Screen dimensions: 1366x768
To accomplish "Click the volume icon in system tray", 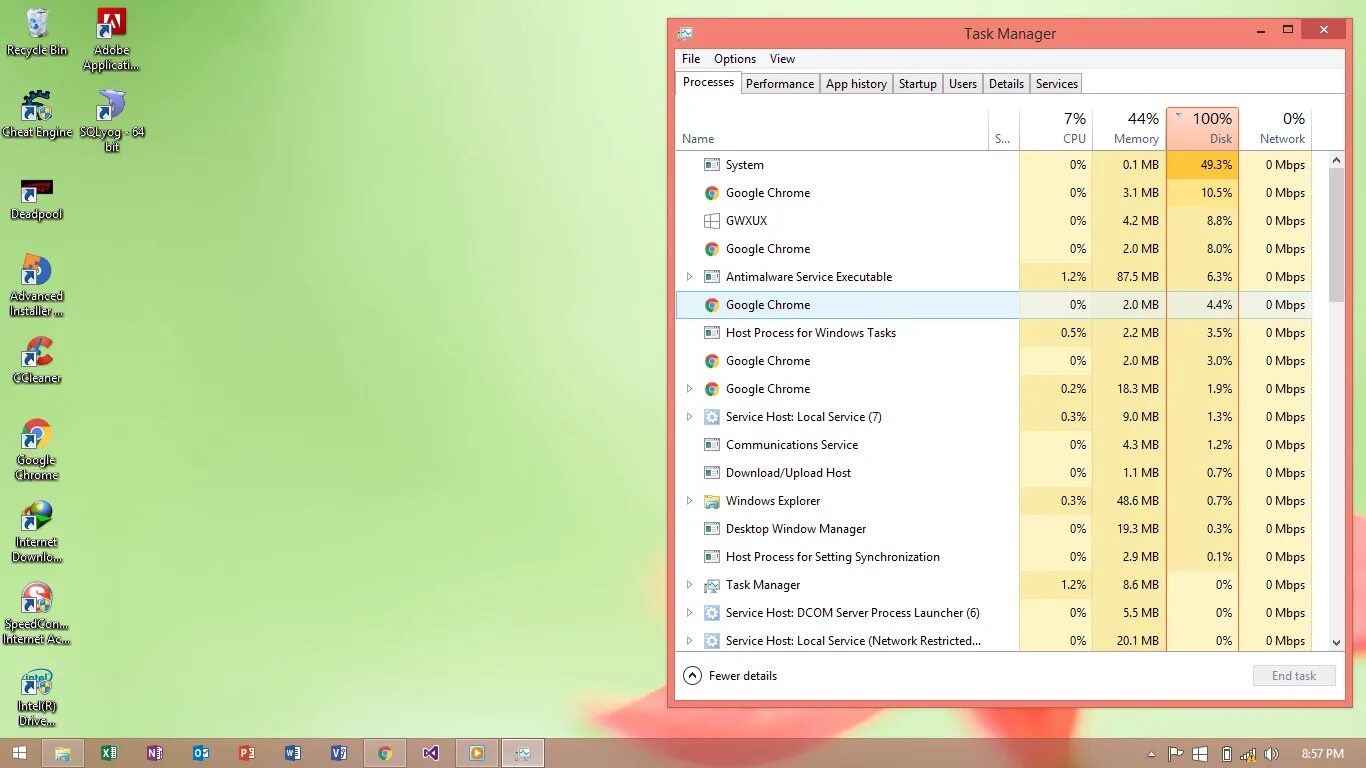I will [1272, 754].
